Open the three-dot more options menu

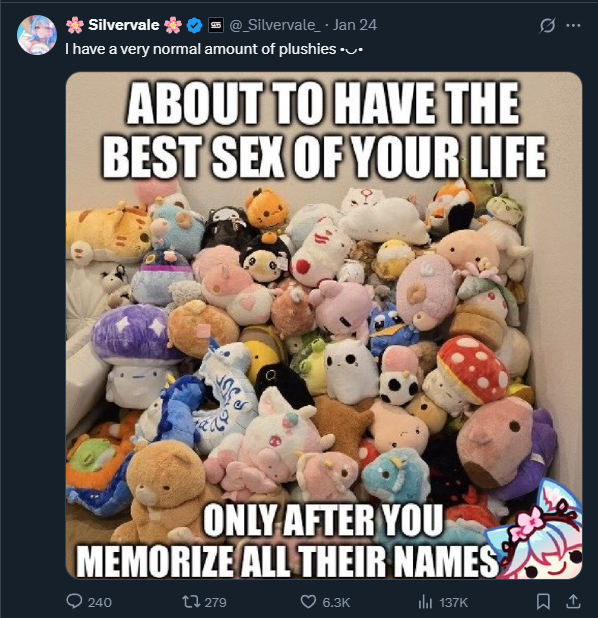tap(573, 26)
